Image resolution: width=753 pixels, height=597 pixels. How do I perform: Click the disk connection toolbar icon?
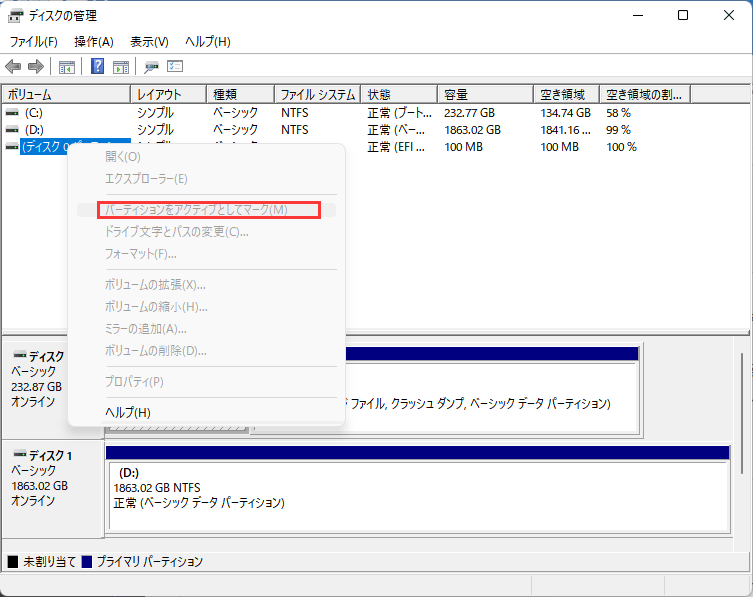[x=151, y=67]
